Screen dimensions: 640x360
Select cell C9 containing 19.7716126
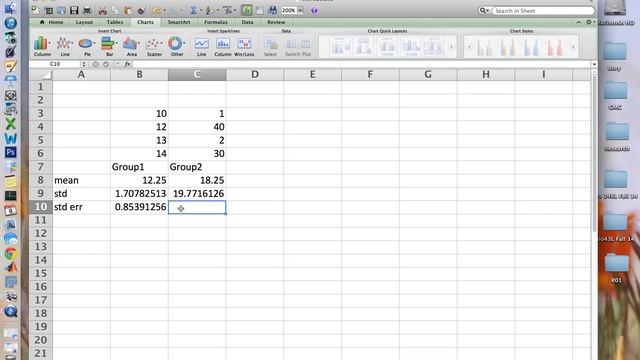tap(197, 193)
